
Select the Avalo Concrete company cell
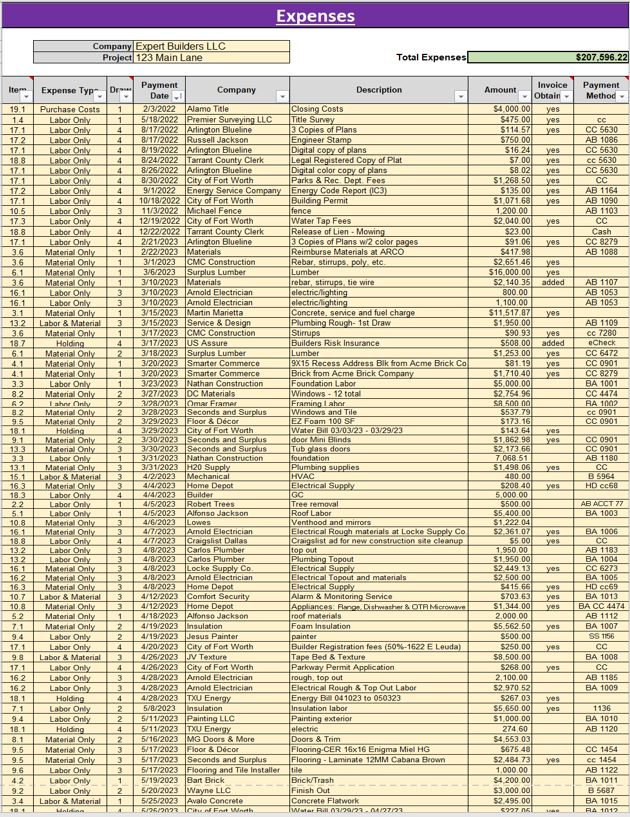[238, 801]
